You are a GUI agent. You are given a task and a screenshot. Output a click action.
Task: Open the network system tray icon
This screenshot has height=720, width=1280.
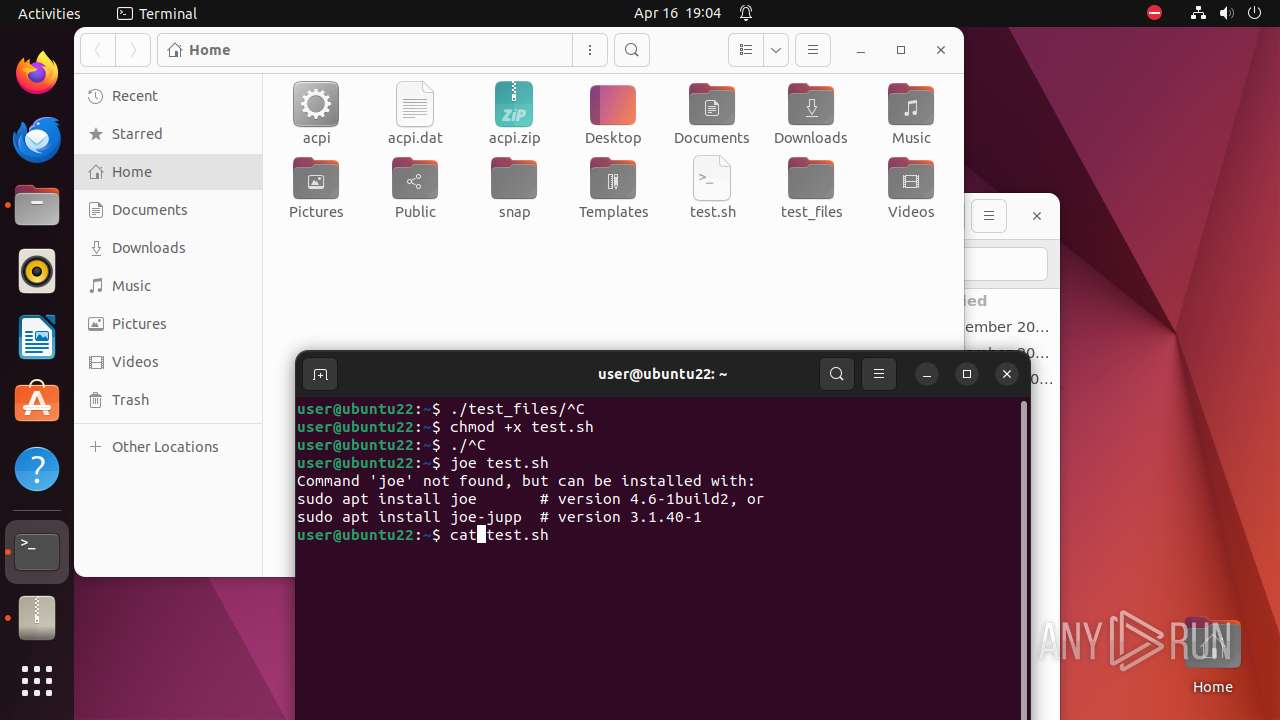point(1198,13)
